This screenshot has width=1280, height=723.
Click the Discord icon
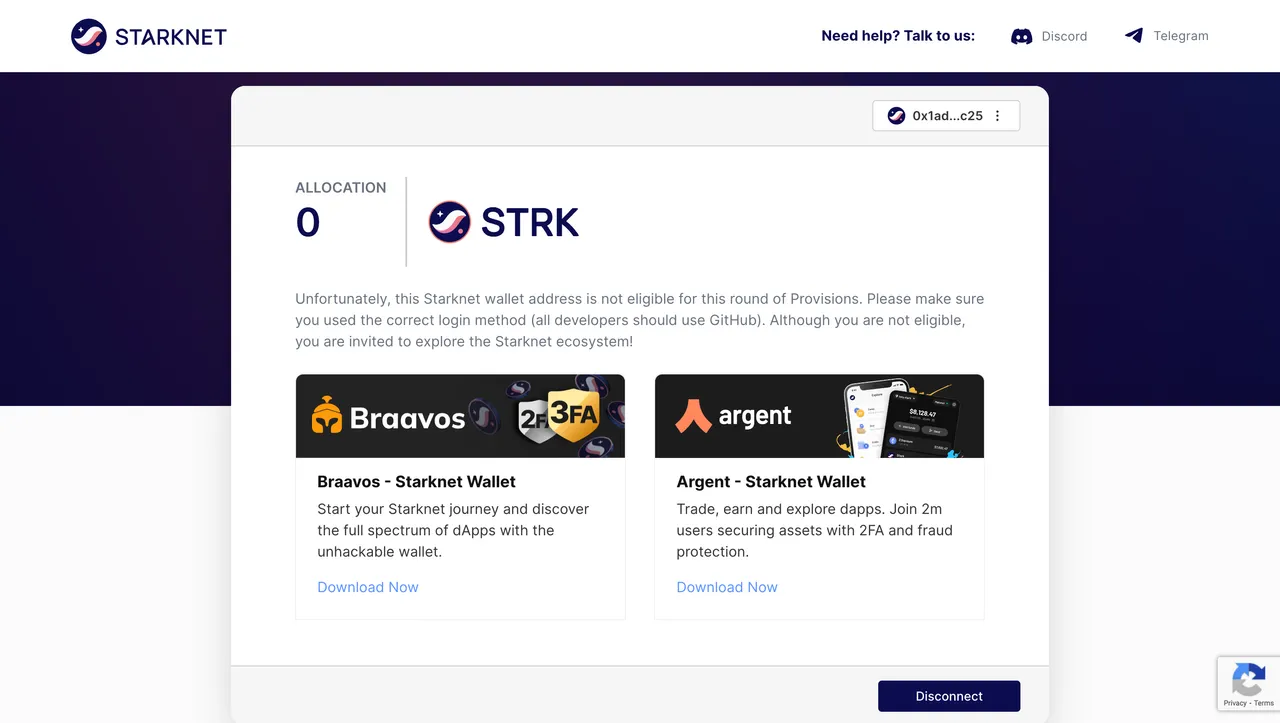1021,36
